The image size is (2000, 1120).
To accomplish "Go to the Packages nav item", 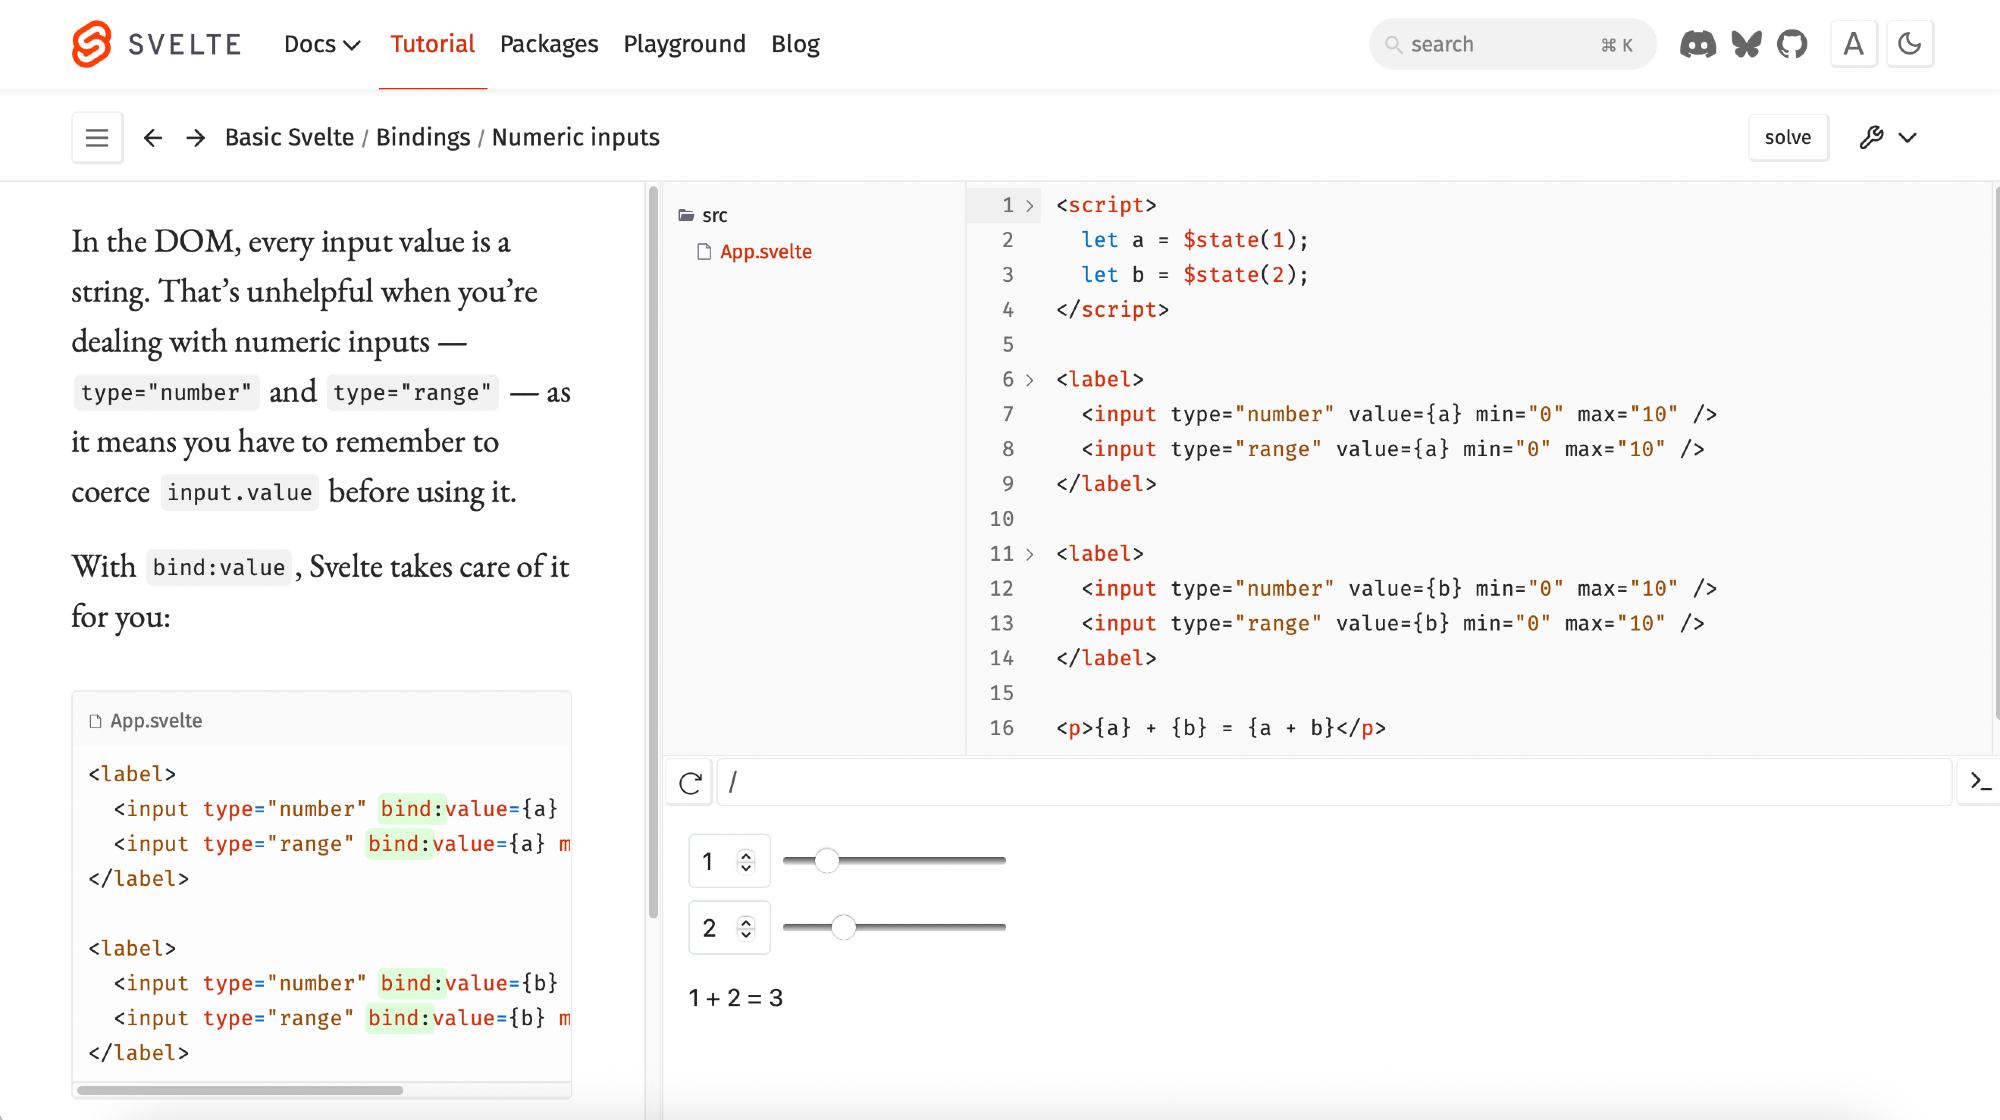I will 549,44.
